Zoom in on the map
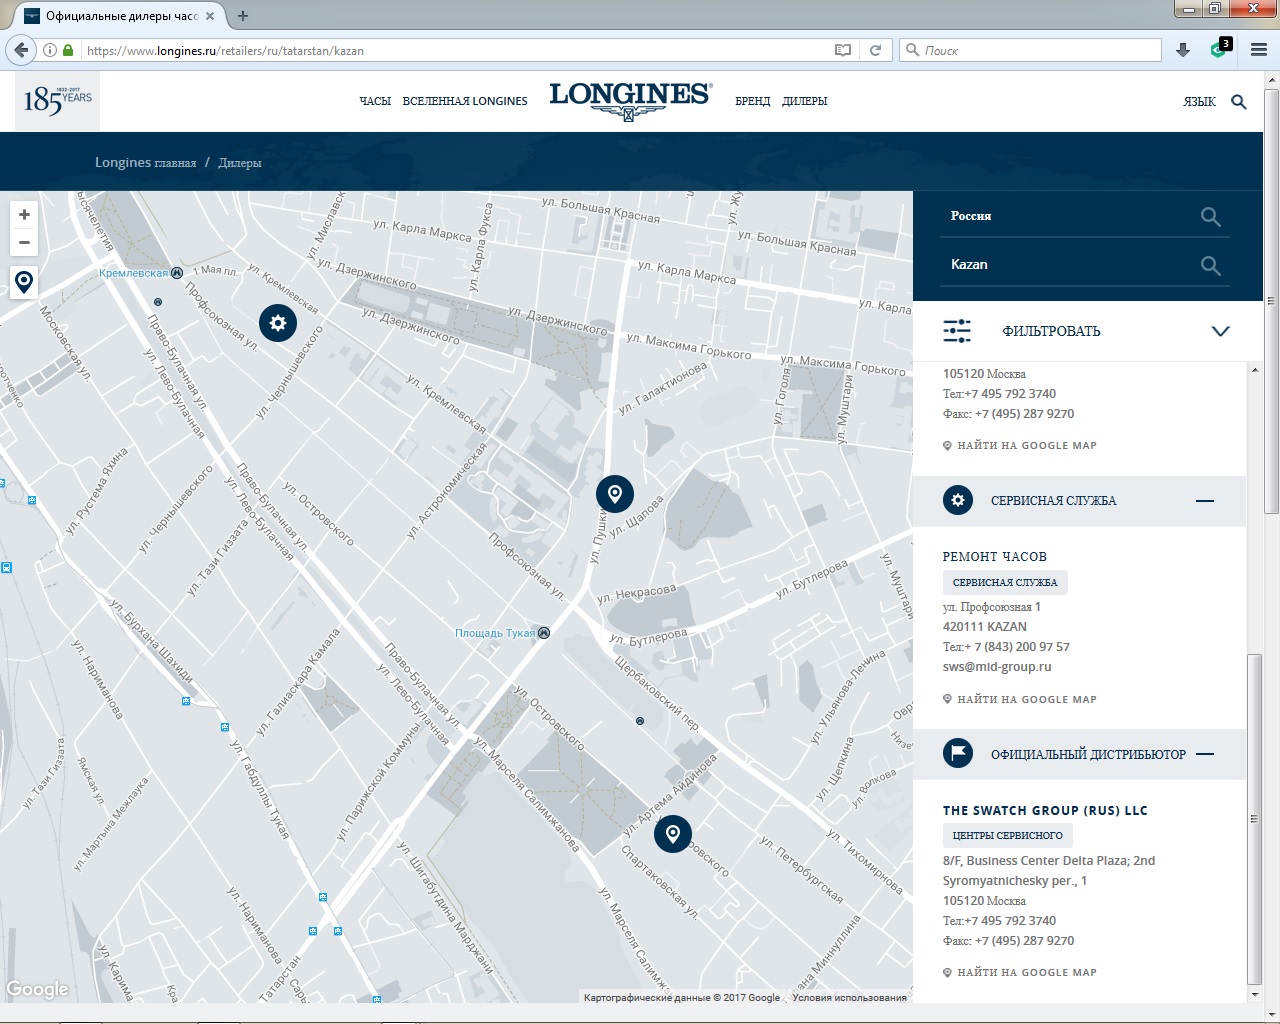Viewport: 1280px width, 1024px height. (24, 215)
